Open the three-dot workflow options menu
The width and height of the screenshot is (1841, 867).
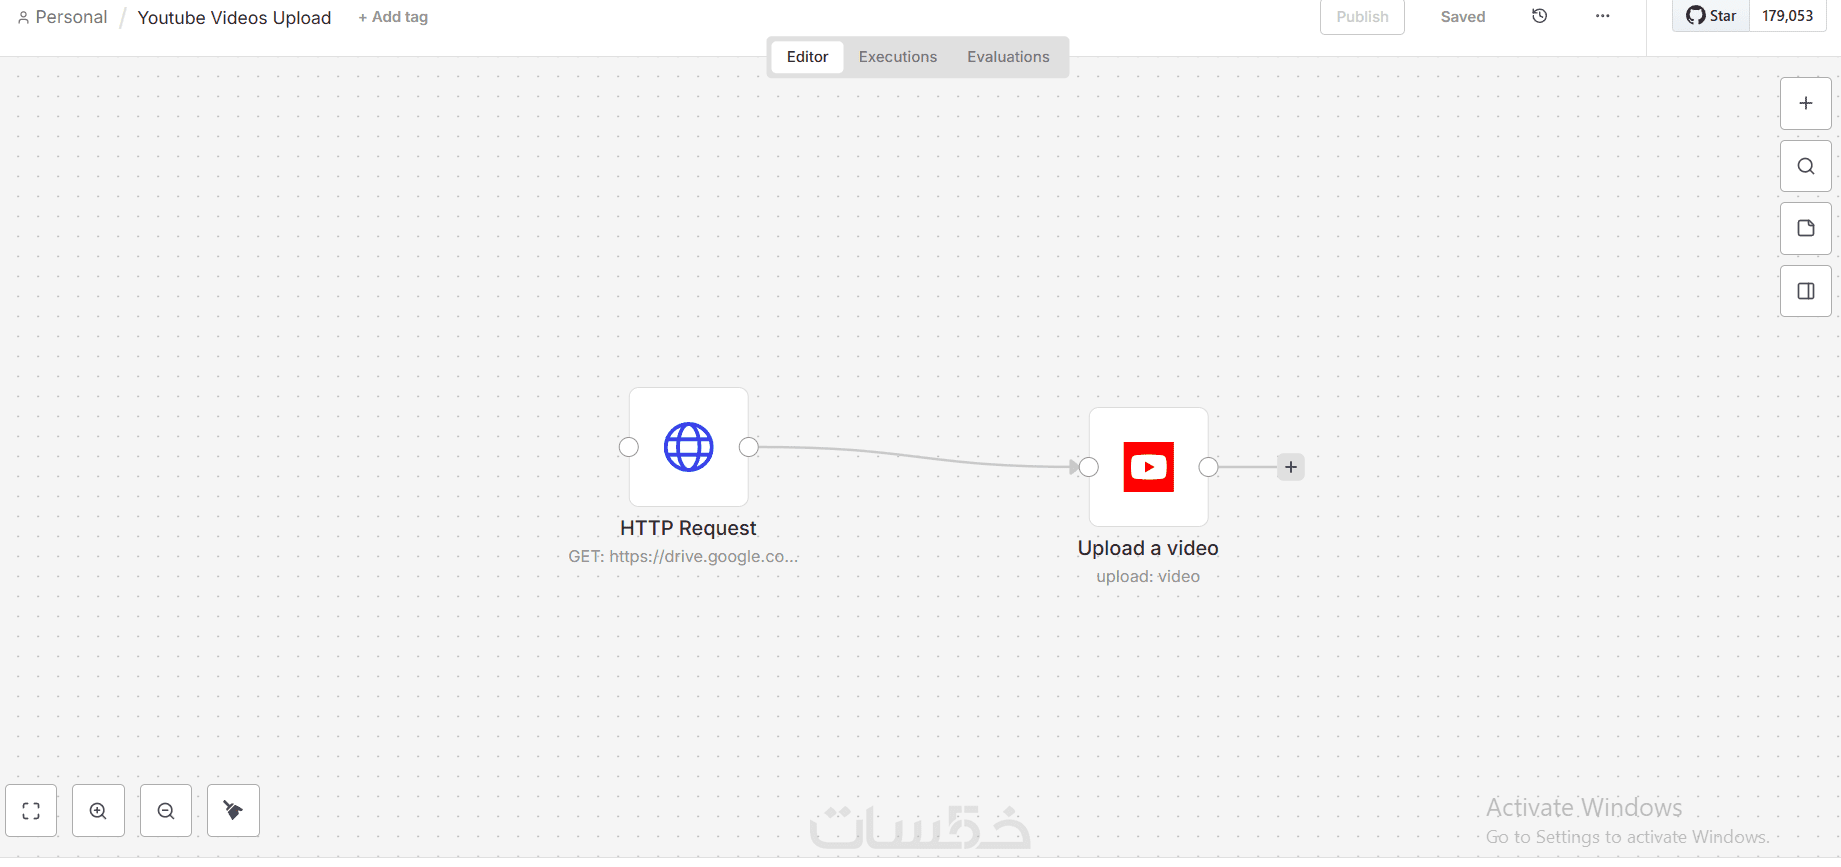click(x=1602, y=16)
